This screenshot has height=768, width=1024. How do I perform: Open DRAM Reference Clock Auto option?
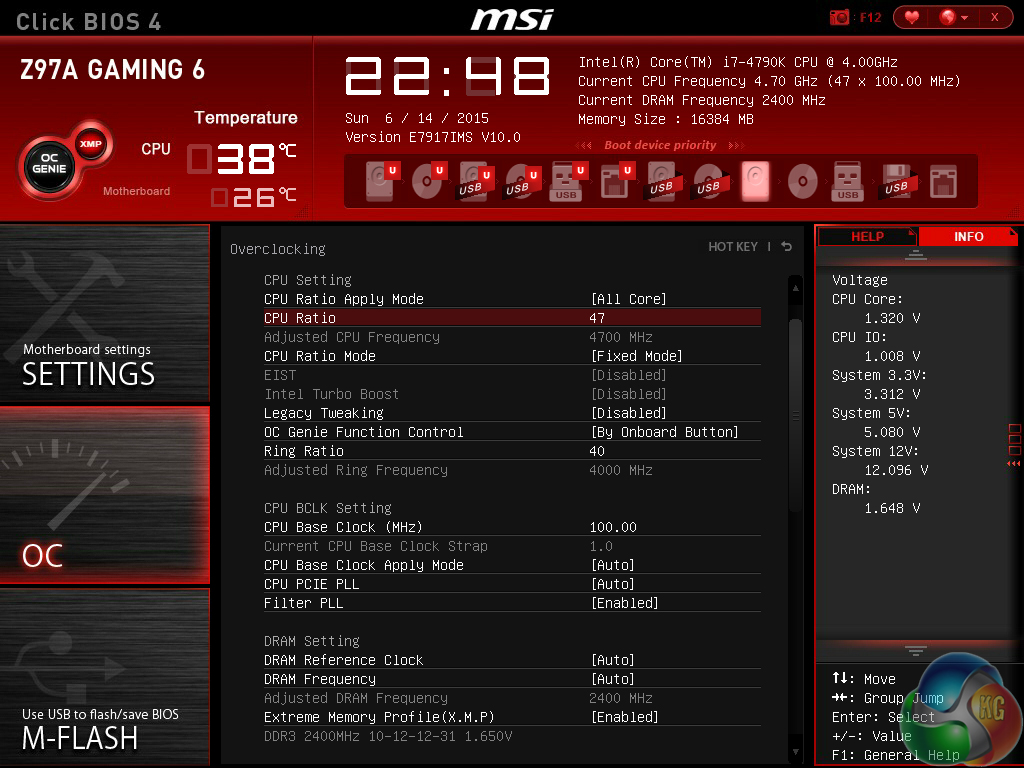pos(613,660)
